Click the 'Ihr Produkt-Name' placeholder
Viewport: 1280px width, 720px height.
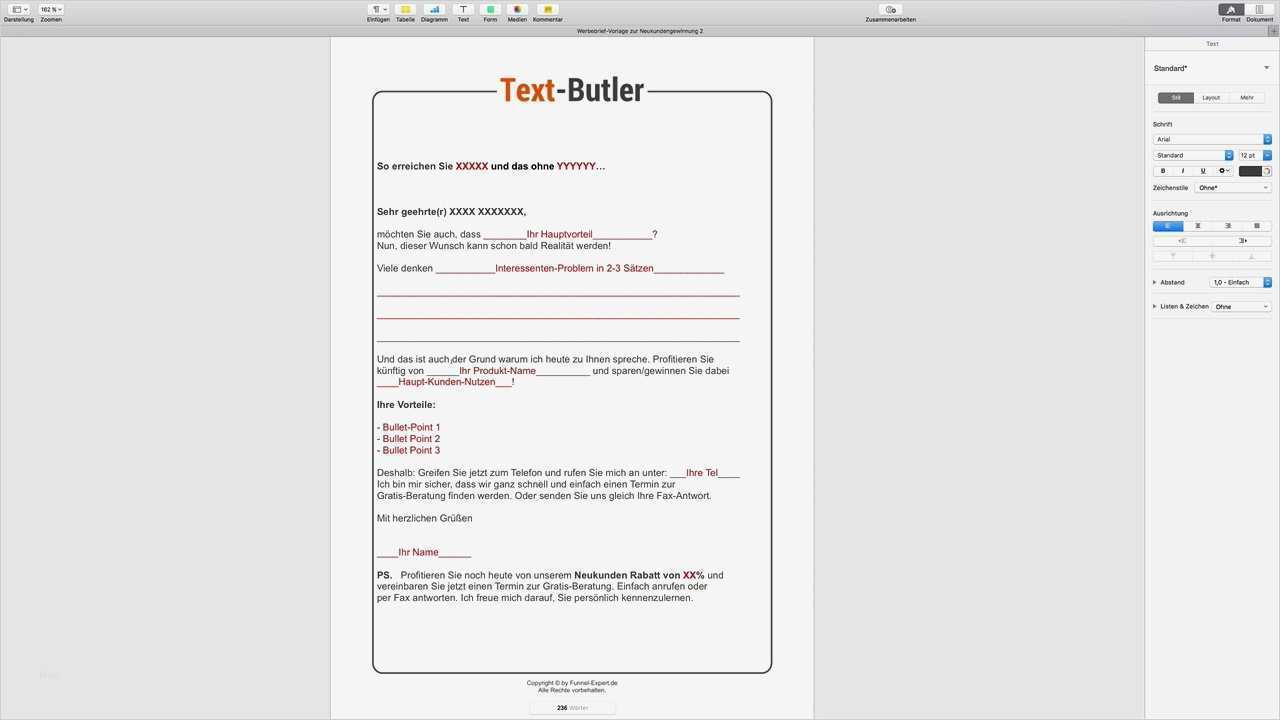(x=498, y=371)
